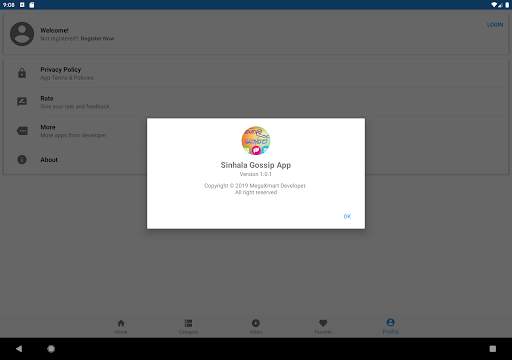The height and width of the screenshot is (360, 512).
Task: Click the About info icon
Action: [x=22, y=160]
